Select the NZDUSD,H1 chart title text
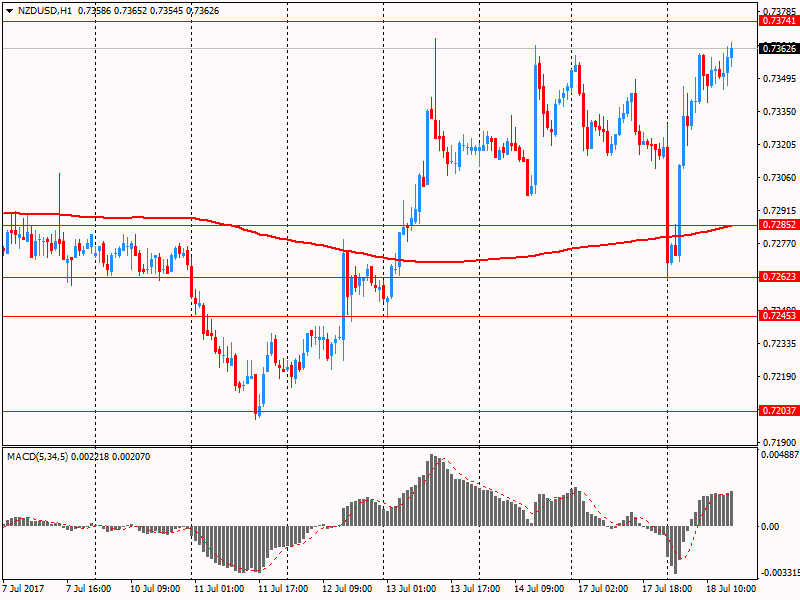Image resolution: width=800 pixels, height=600 pixels. pos(44,11)
